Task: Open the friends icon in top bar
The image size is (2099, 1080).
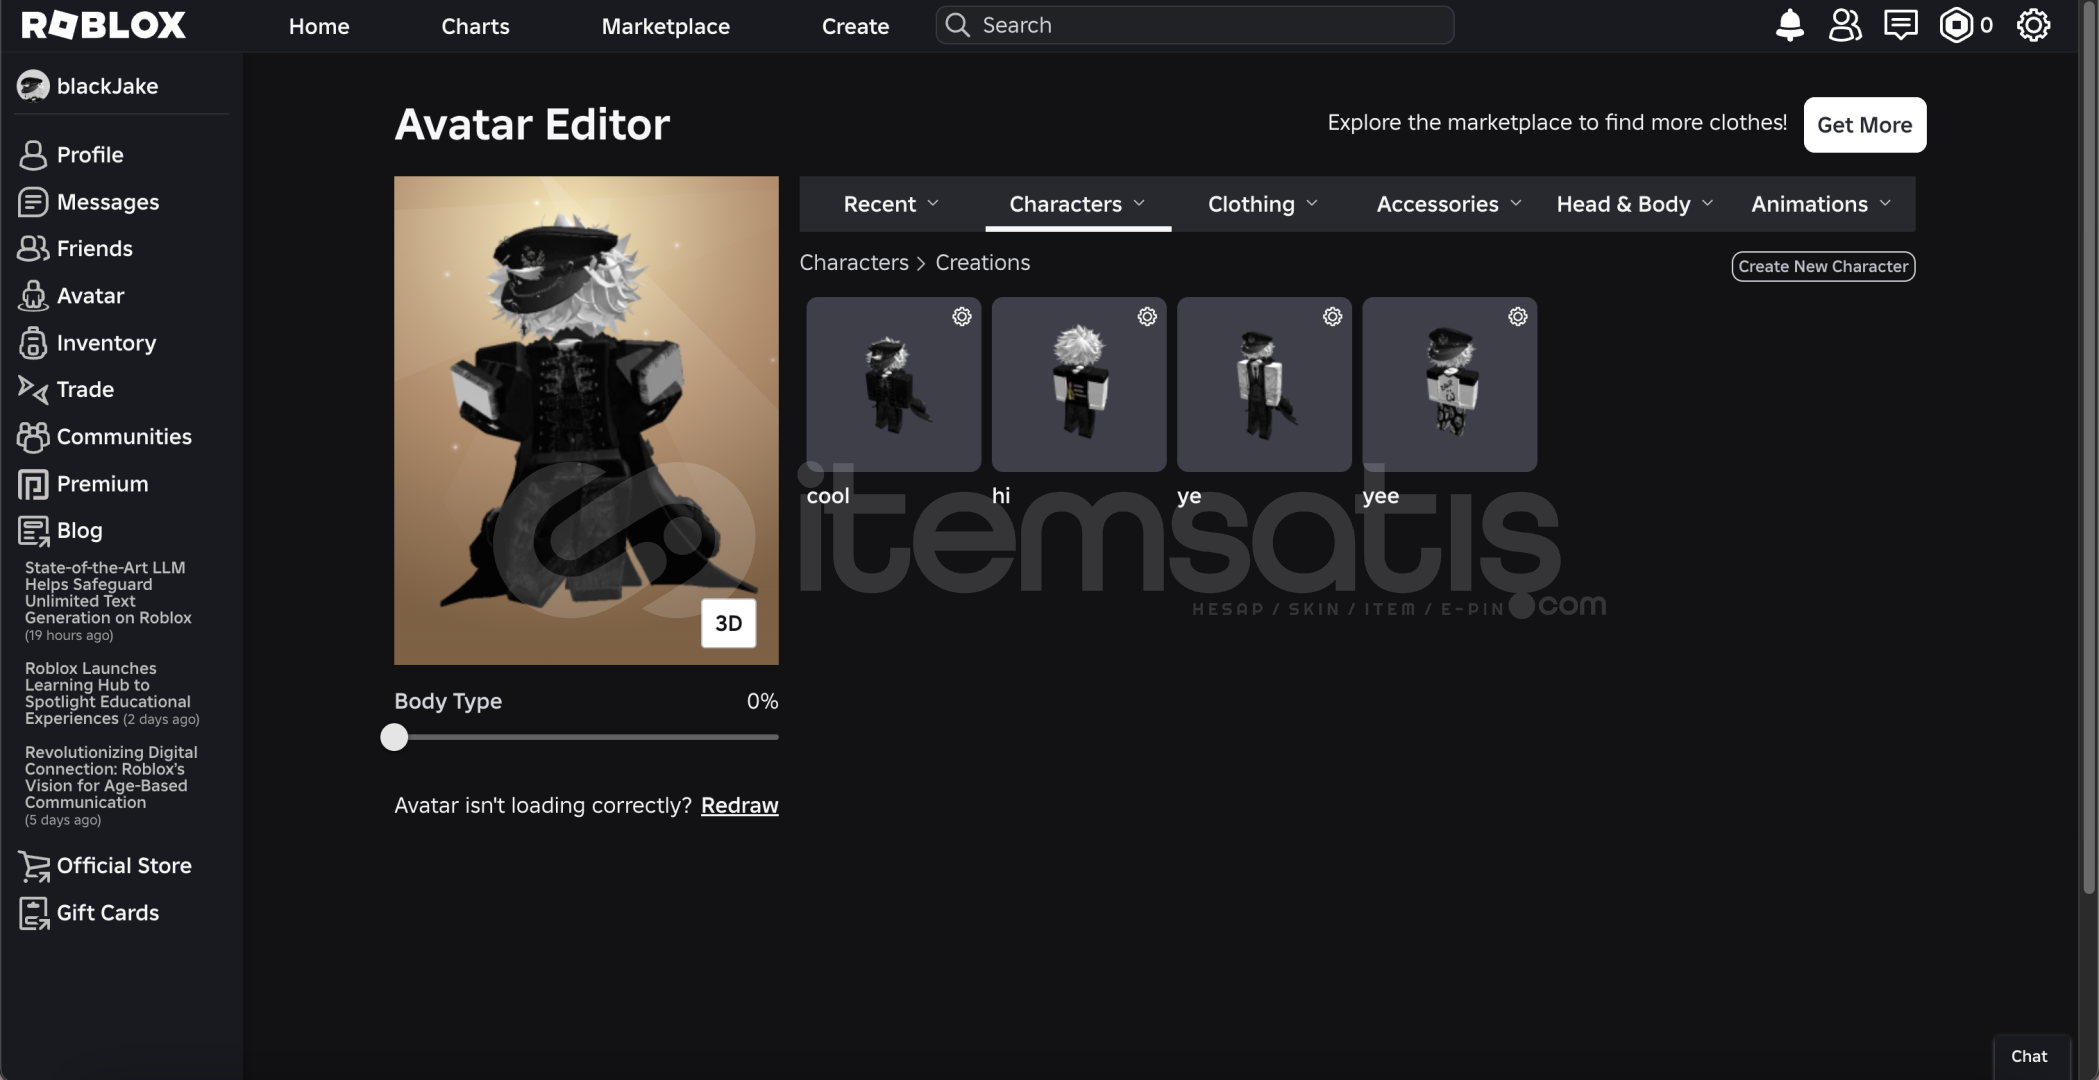Action: click(x=1845, y=25)
